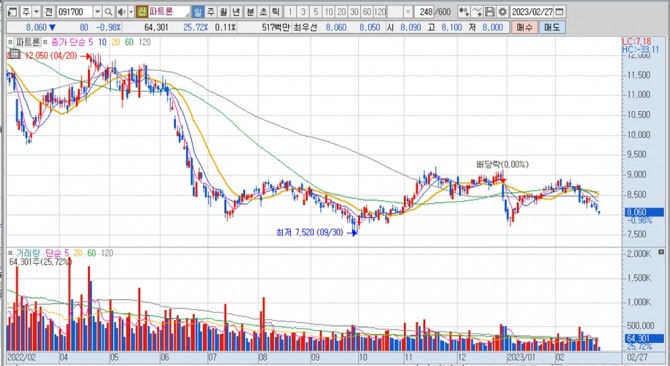
Task: Click the 매수 buy button
Action: 524,27
